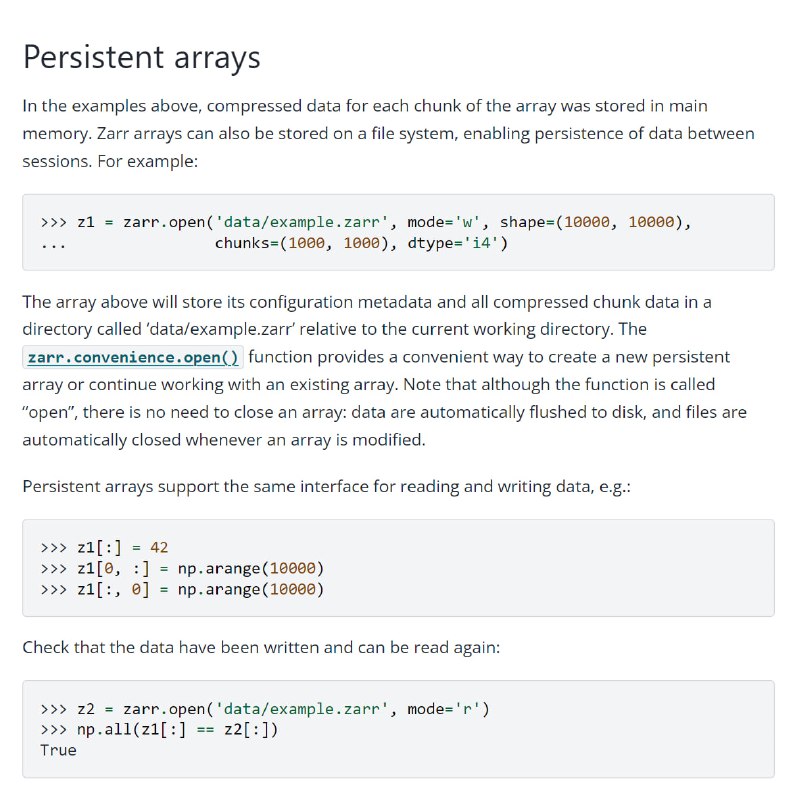The image size is (793, 800).
Task: Click the True output in last code block
Action: pyautogui.click(x=58, y=750)
